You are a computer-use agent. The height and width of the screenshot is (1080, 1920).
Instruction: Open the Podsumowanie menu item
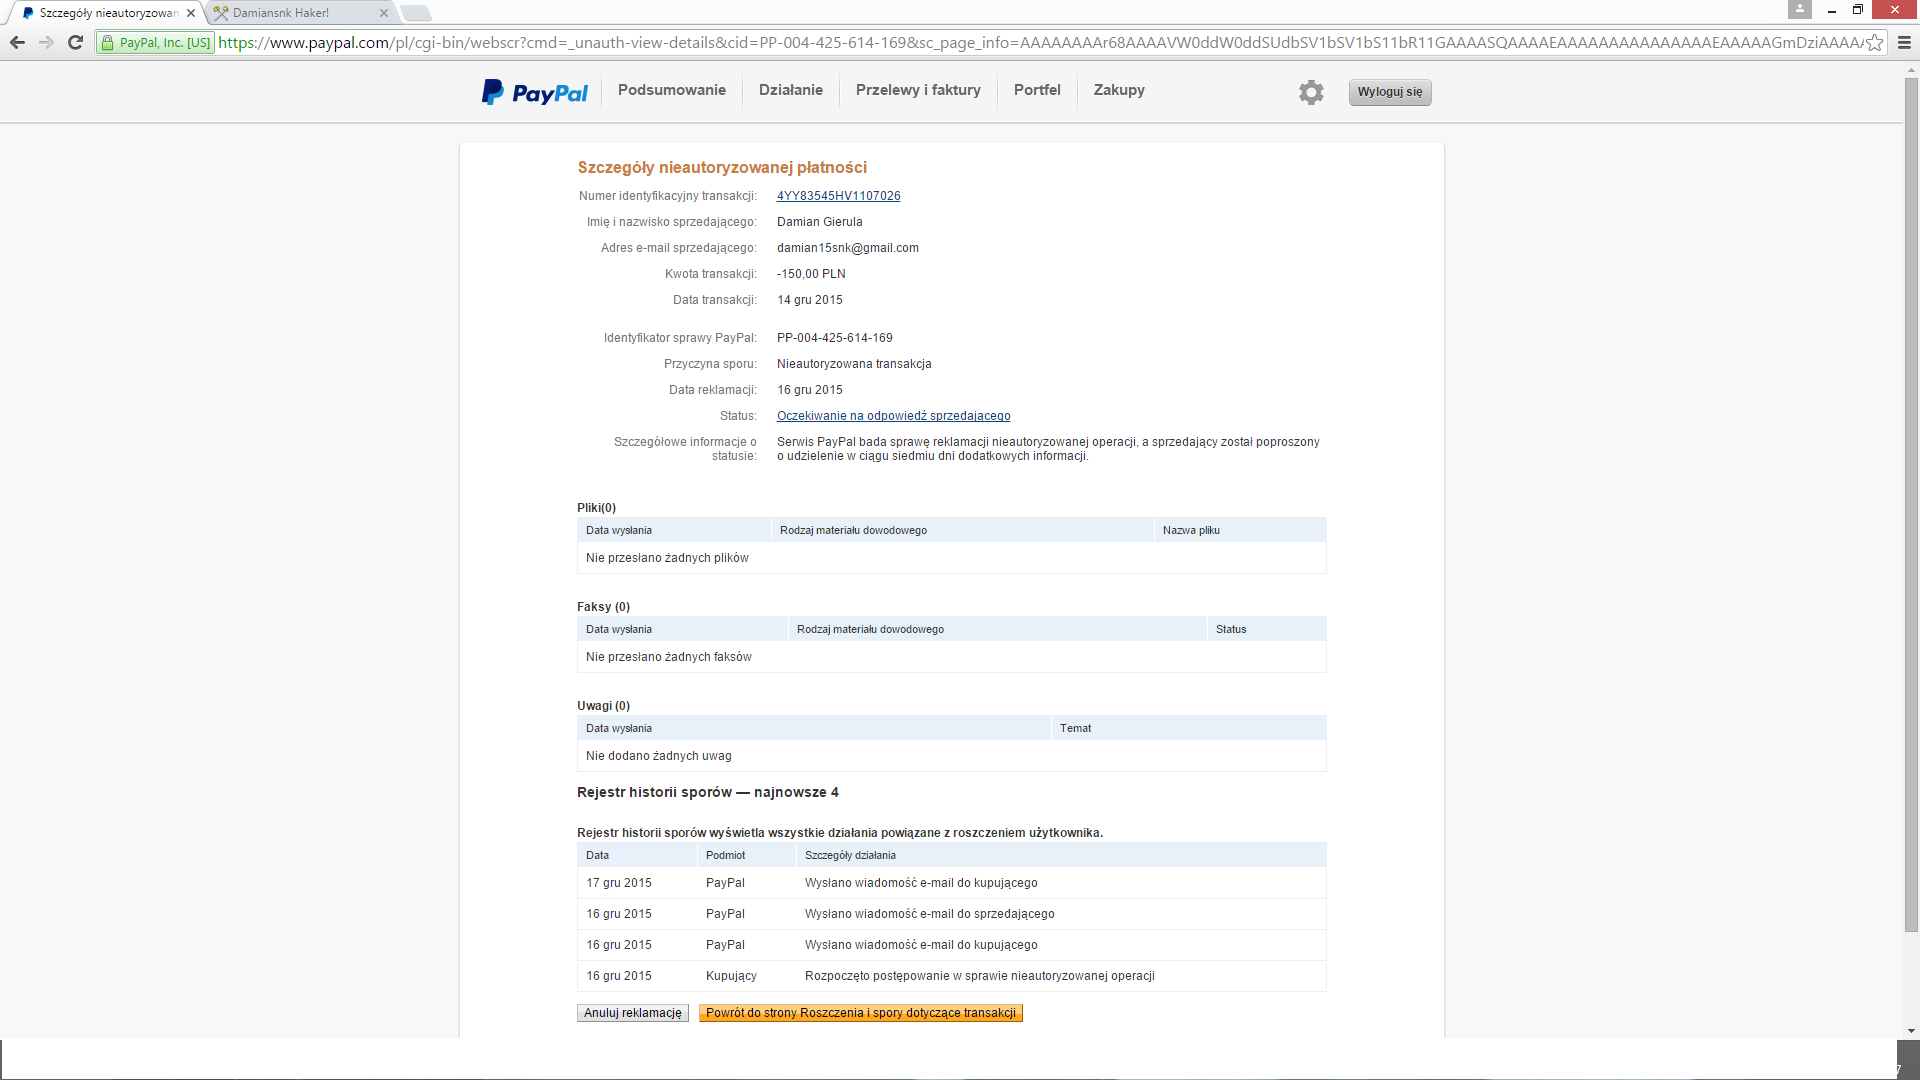(x=671, y=90)
